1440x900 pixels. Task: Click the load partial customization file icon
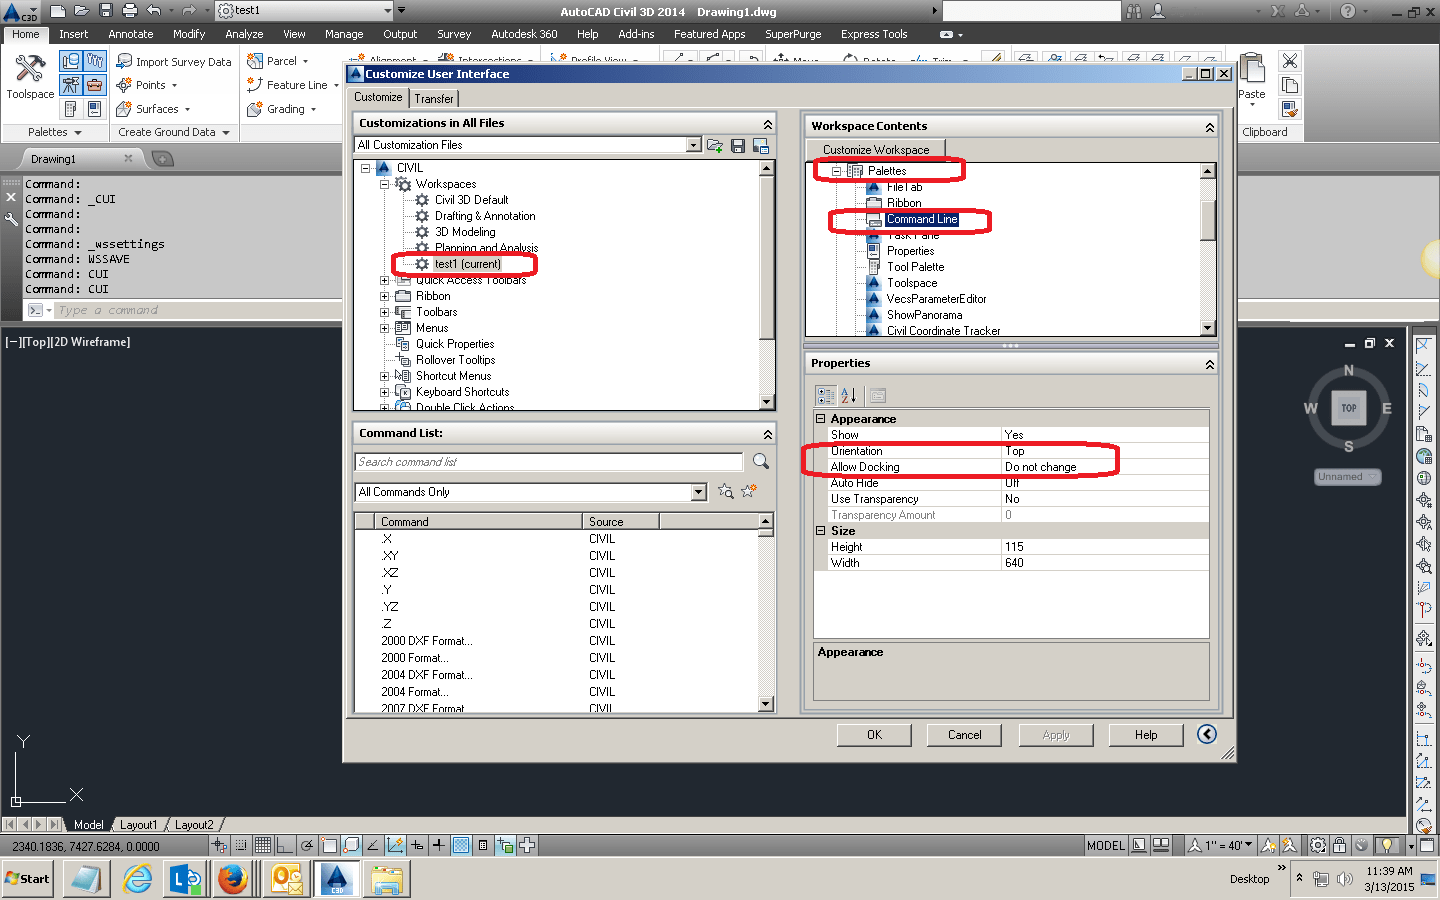715,146
